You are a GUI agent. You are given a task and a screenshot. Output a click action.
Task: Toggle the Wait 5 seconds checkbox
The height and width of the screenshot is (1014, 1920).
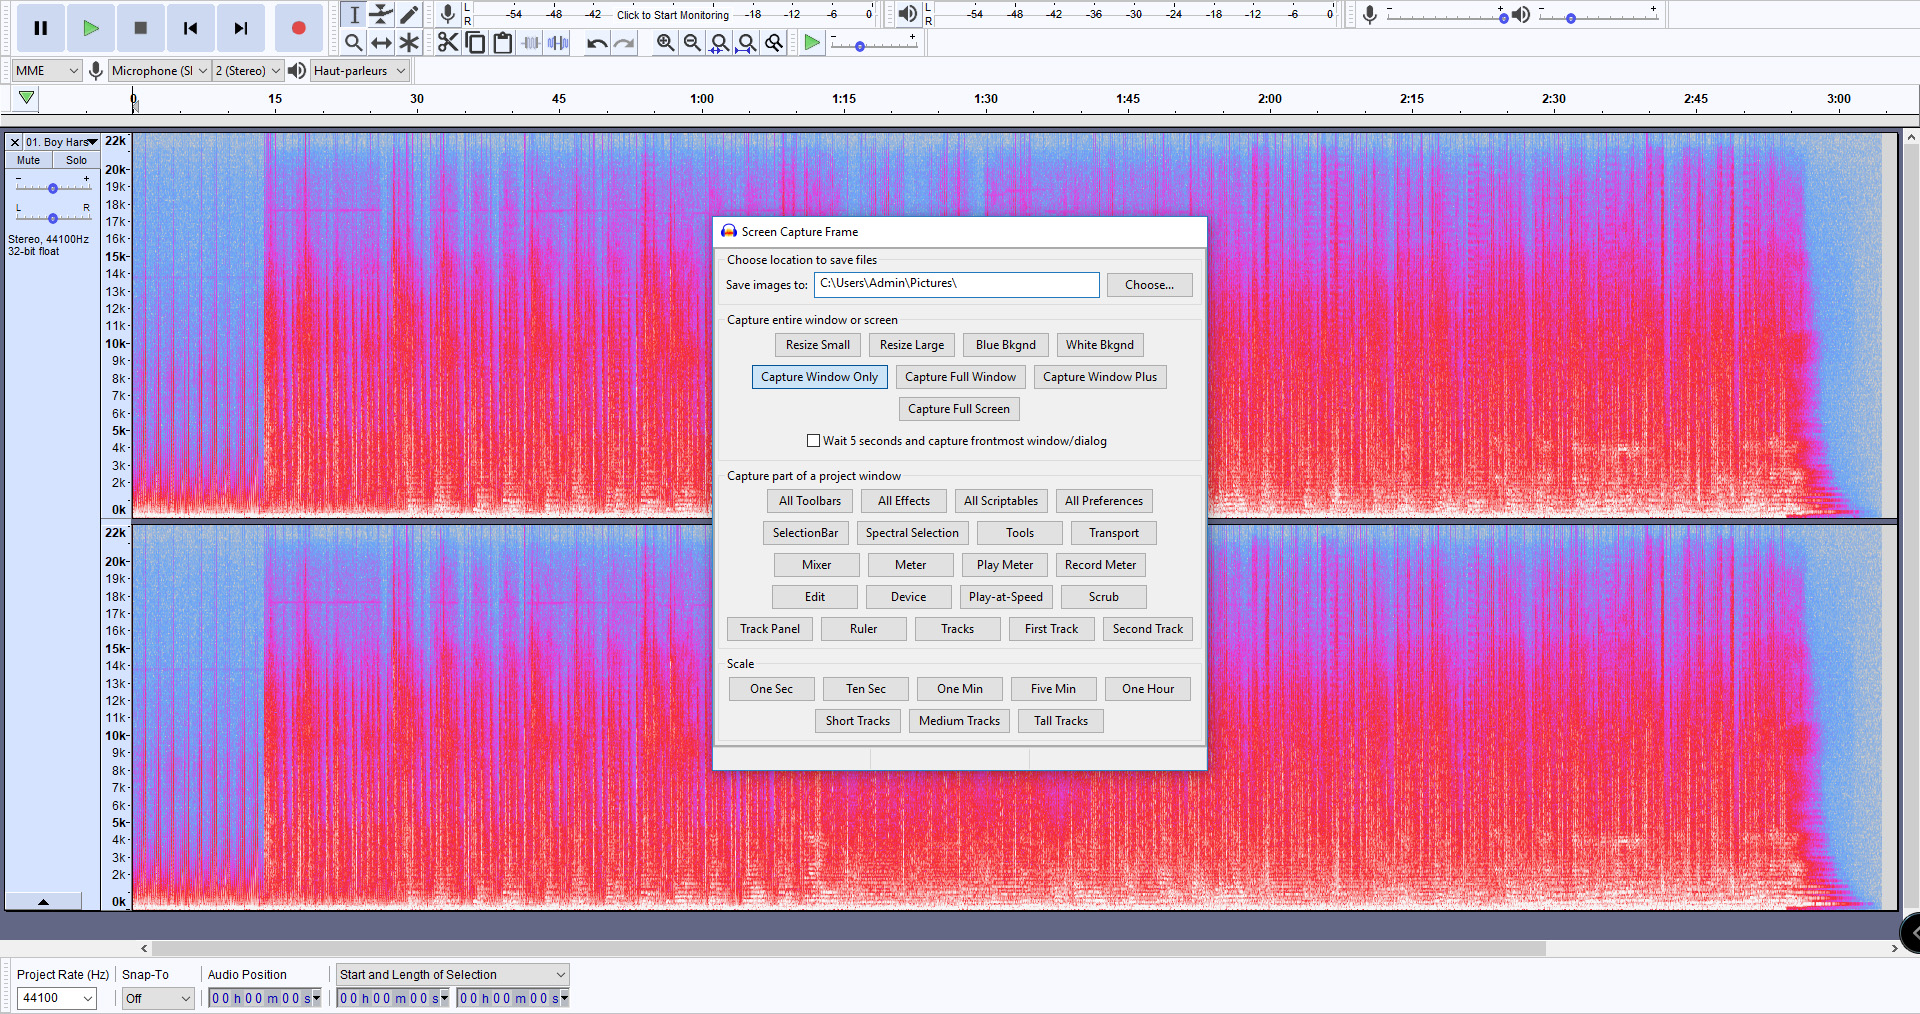click(x=813, y=441)
